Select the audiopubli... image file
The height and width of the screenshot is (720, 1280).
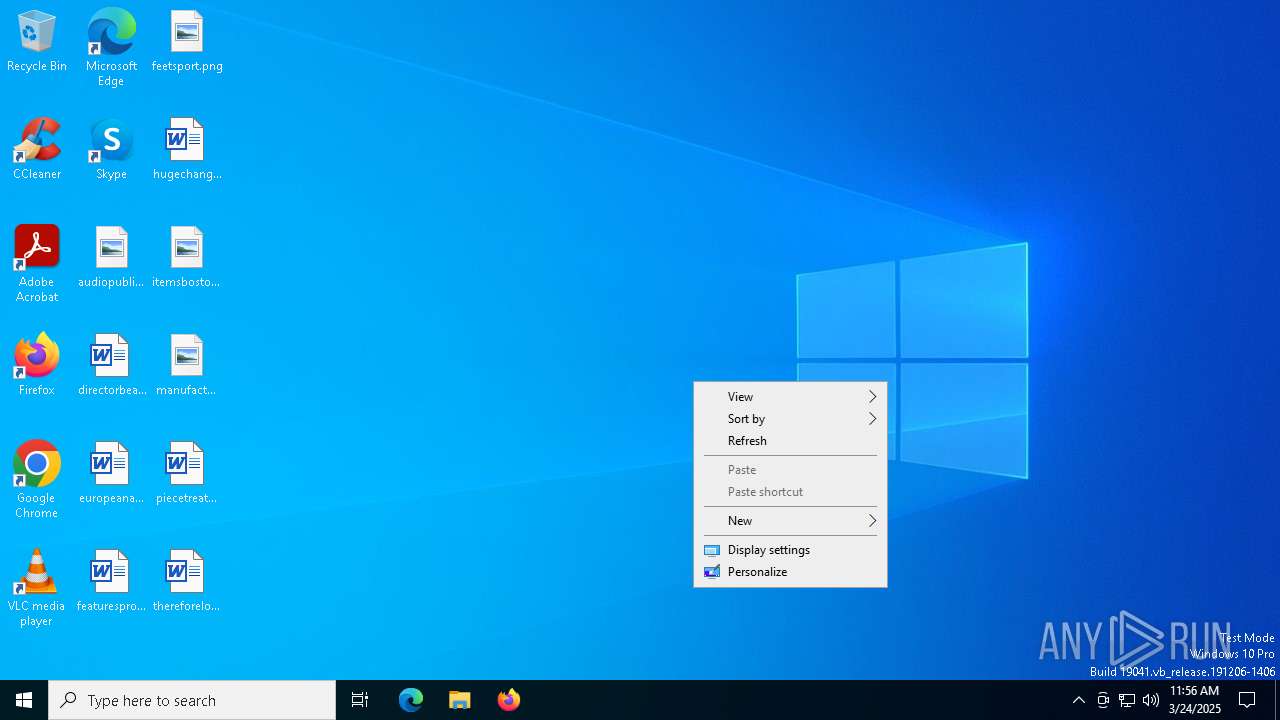pos(111,258)
